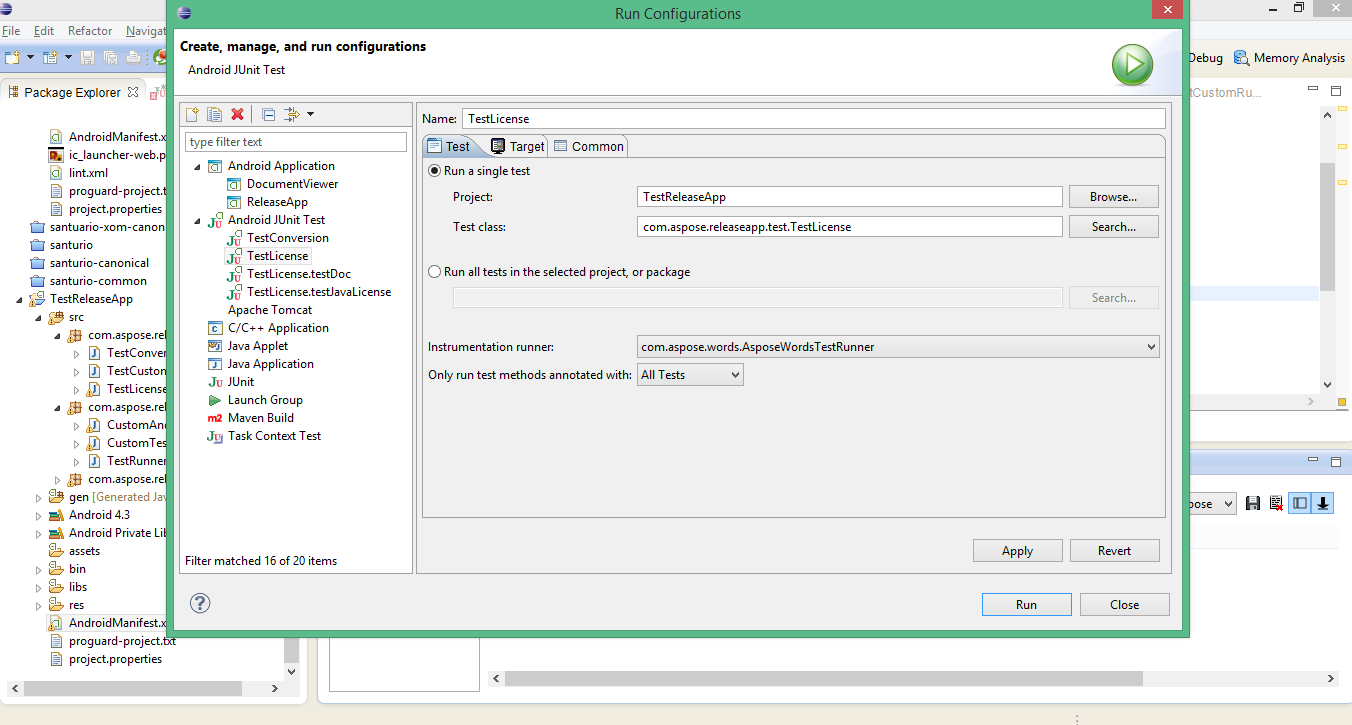
Task: Switch to the Common tab
Action: (588, 145)
